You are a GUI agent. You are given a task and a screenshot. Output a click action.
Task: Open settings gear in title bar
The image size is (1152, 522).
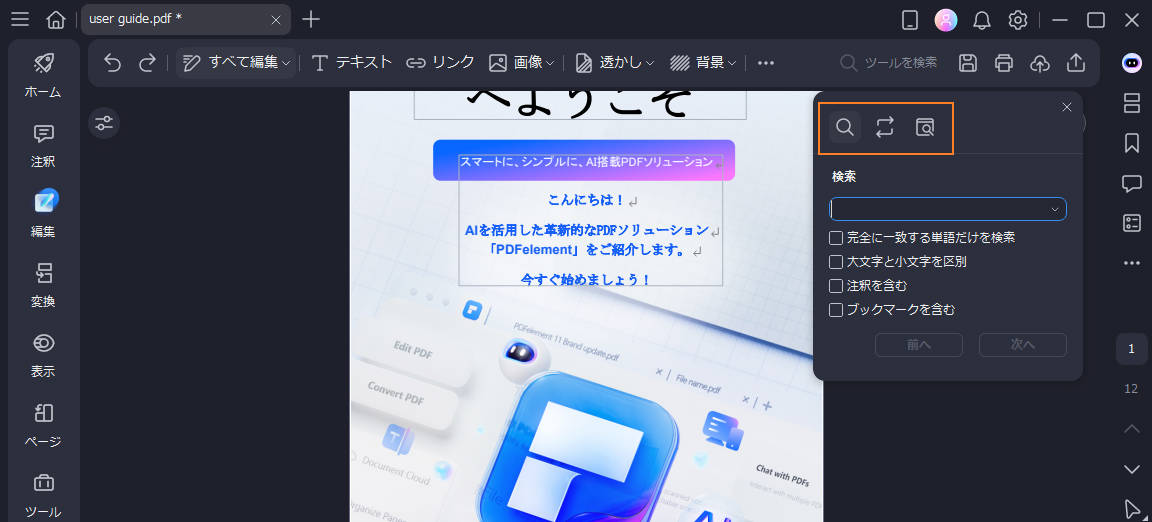pyautogui.click(x=1018, y=21)
